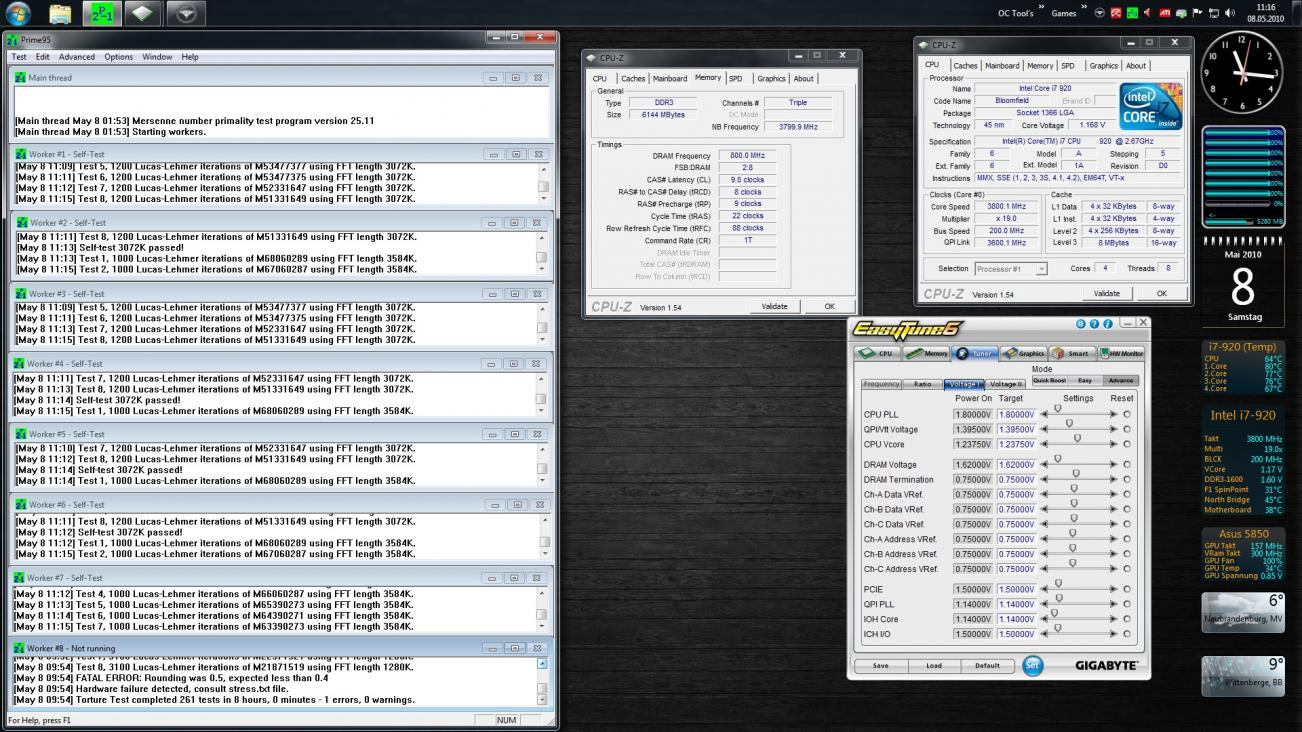Click the green Prime95 tray icon
Screen dimensions: 1302x732
point(1132,13)
